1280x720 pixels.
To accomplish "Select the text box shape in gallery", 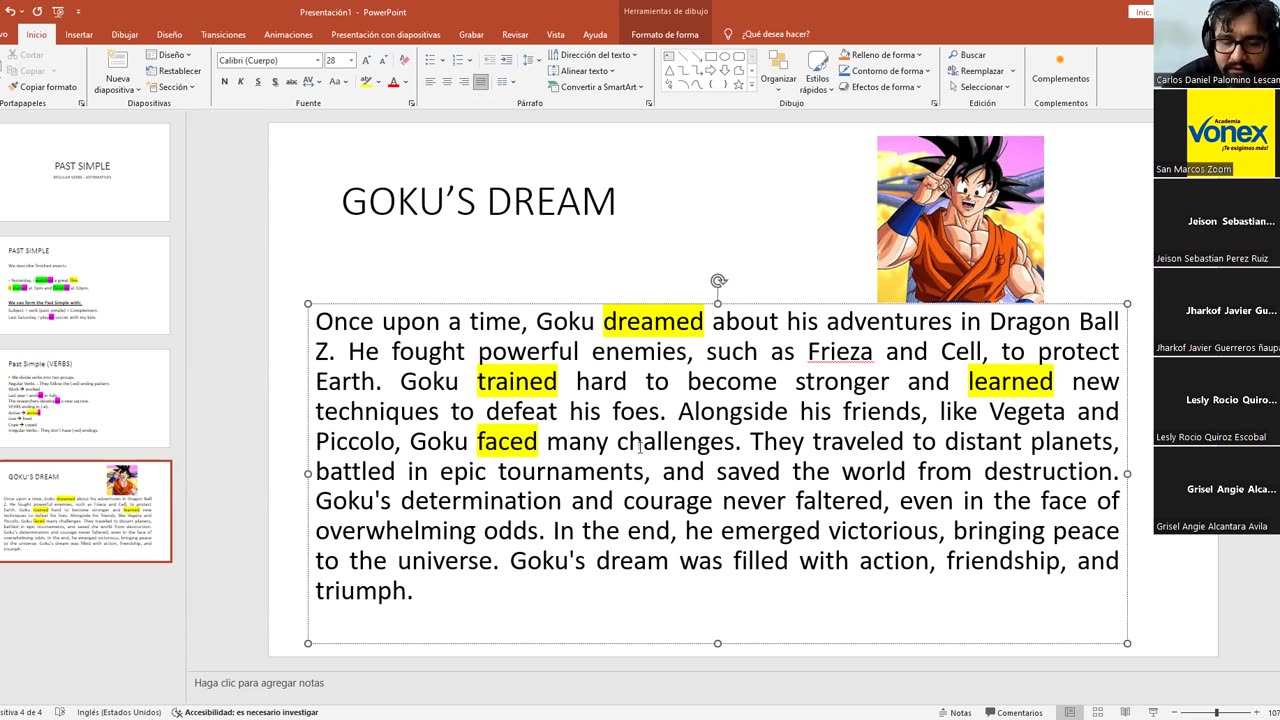I will (669, 57).
